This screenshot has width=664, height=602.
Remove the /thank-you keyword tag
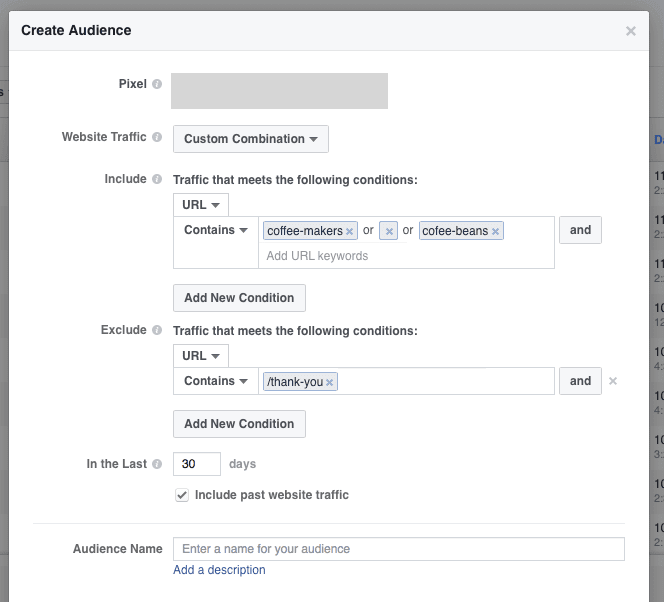tap(329, 382)
